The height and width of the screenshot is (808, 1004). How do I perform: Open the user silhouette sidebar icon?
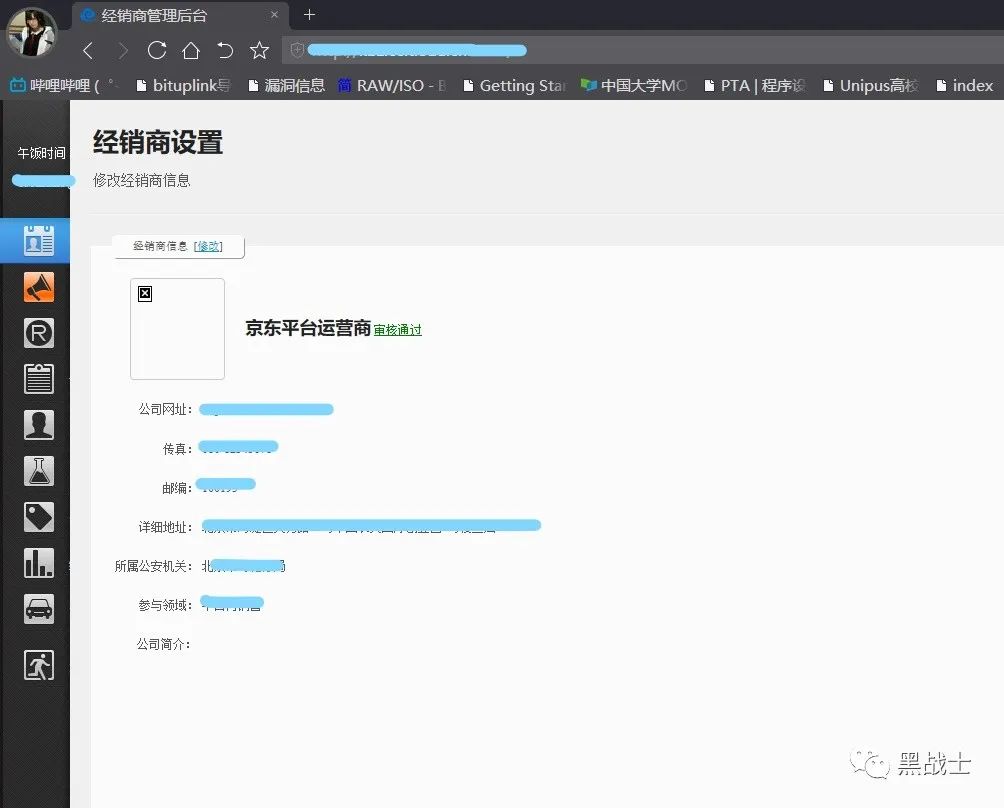[x=38, y=424]
